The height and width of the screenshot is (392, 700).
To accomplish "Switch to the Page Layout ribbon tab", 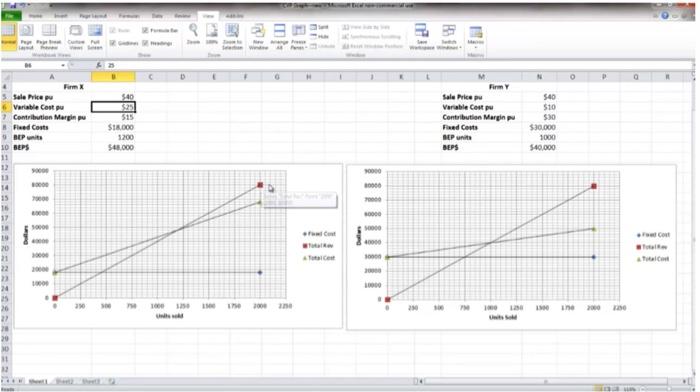I will (93, 16).
